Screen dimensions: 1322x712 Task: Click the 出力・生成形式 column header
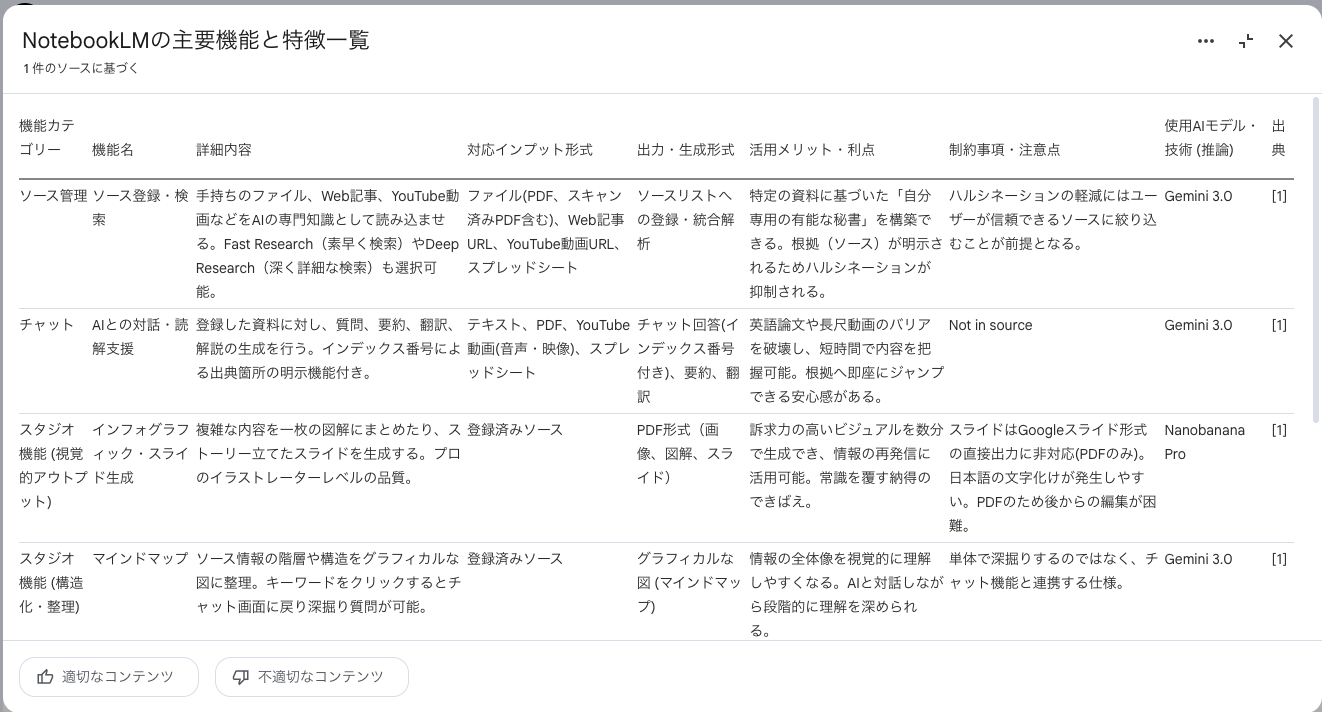686,150
